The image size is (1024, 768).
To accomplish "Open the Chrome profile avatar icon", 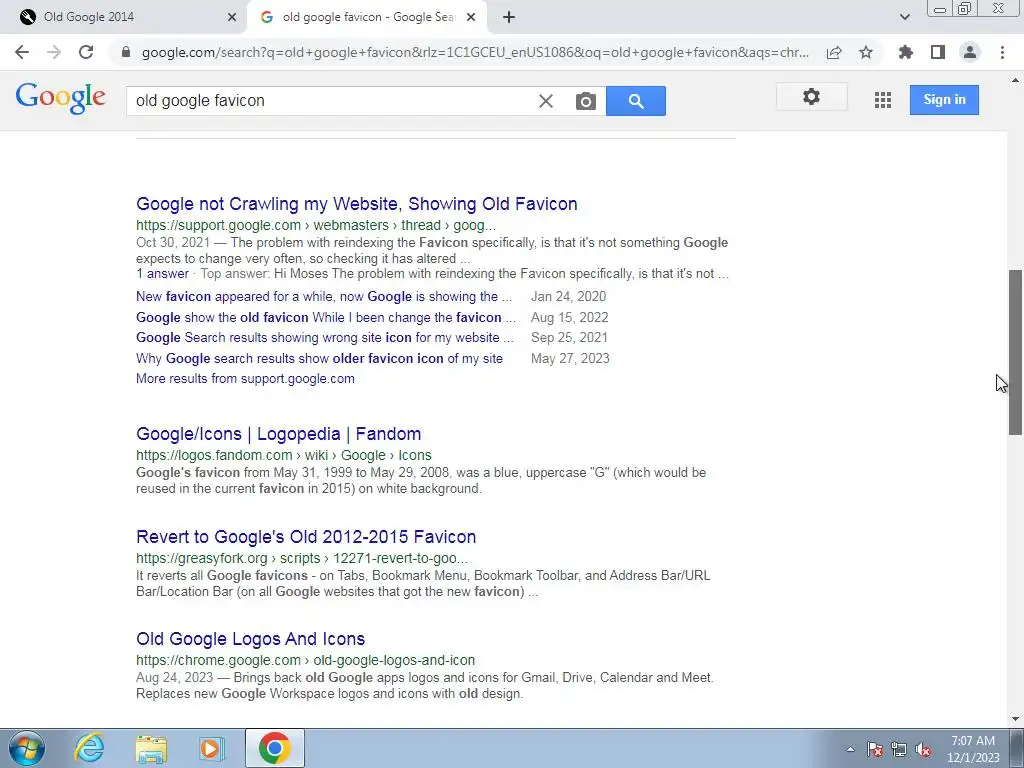I will pos(970,52).
